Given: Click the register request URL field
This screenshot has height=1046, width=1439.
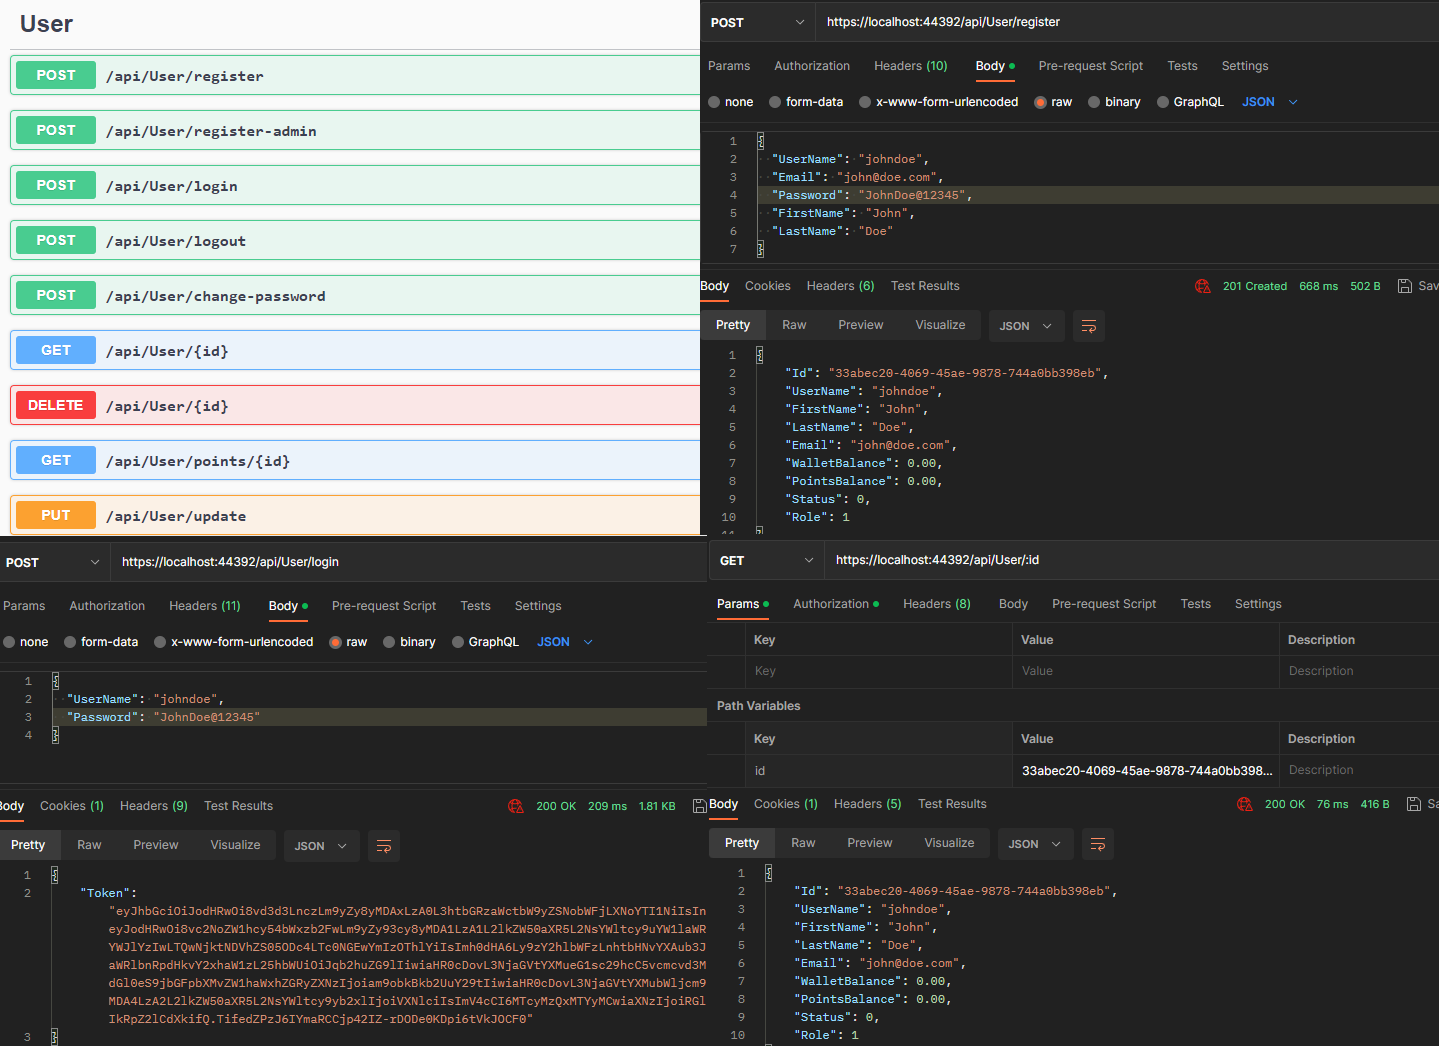Looking at the screenshot, I should [1128, 22].
